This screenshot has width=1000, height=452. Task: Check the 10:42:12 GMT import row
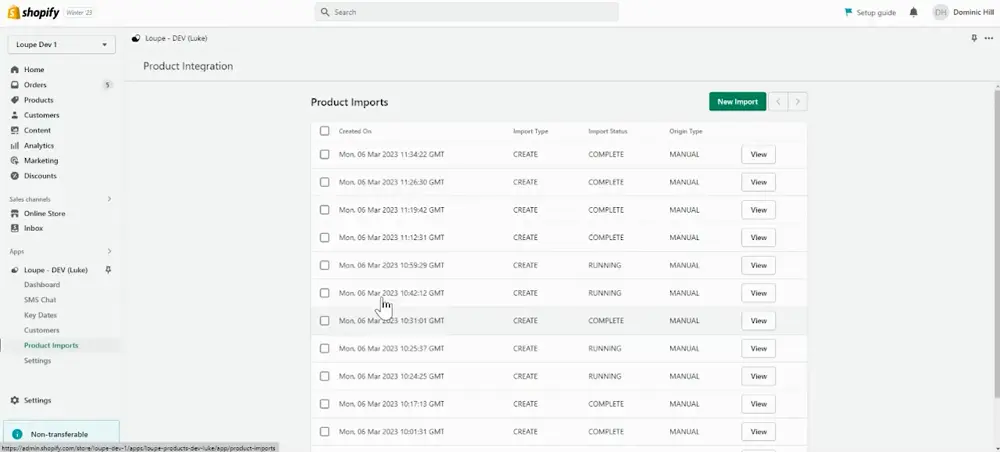325,293
